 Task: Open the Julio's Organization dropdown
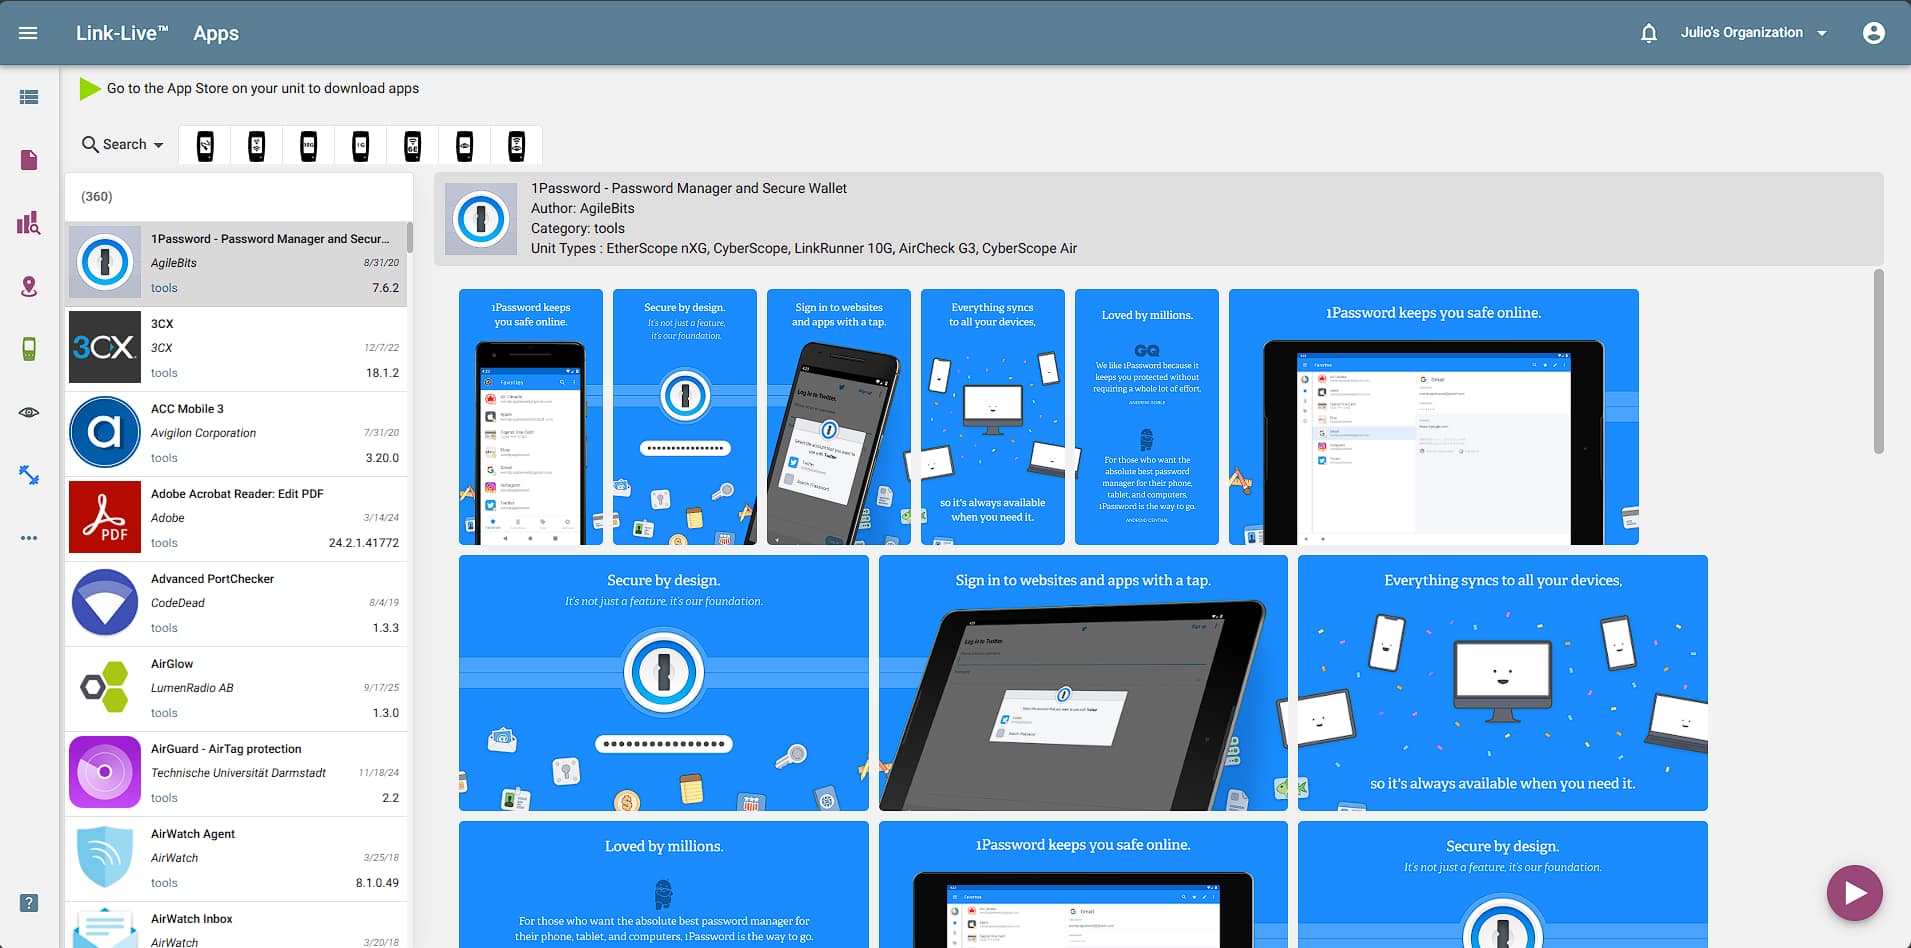click(x=1752, y=32)
